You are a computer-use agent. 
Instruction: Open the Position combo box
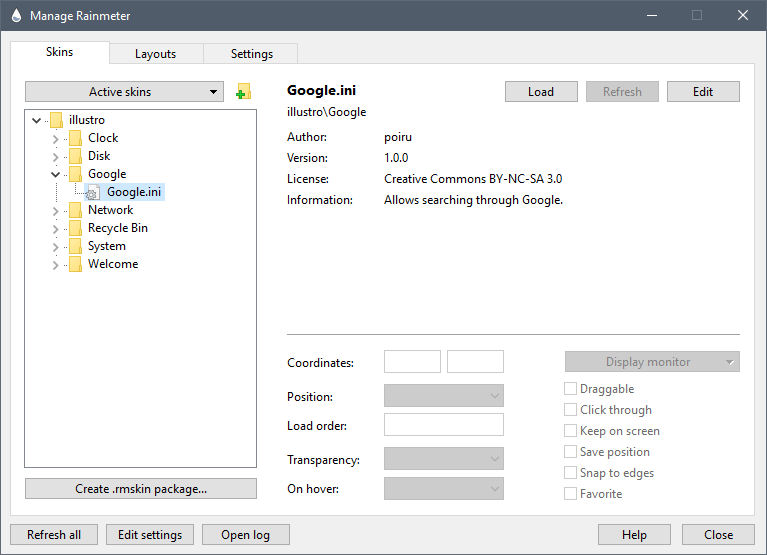(x=444, y=396)
